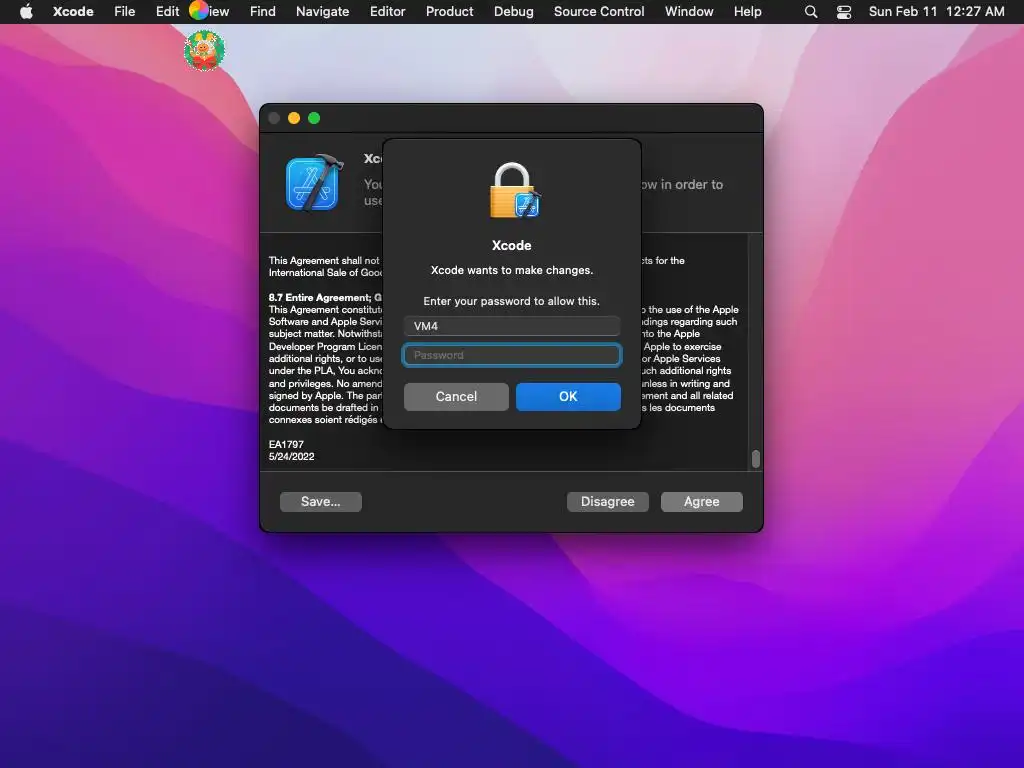Open the Source Control menu
Viewport: 1024px width, 768px height.
(x=599, y=11)
